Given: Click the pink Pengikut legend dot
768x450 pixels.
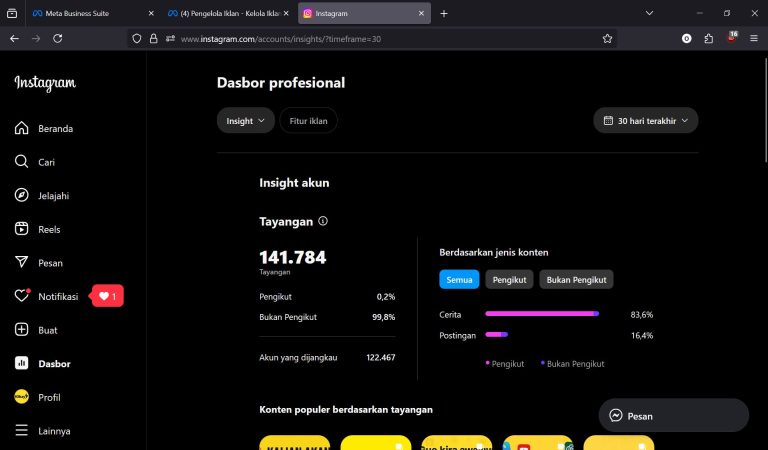Looking at the screenshot, I should [487, 363].
